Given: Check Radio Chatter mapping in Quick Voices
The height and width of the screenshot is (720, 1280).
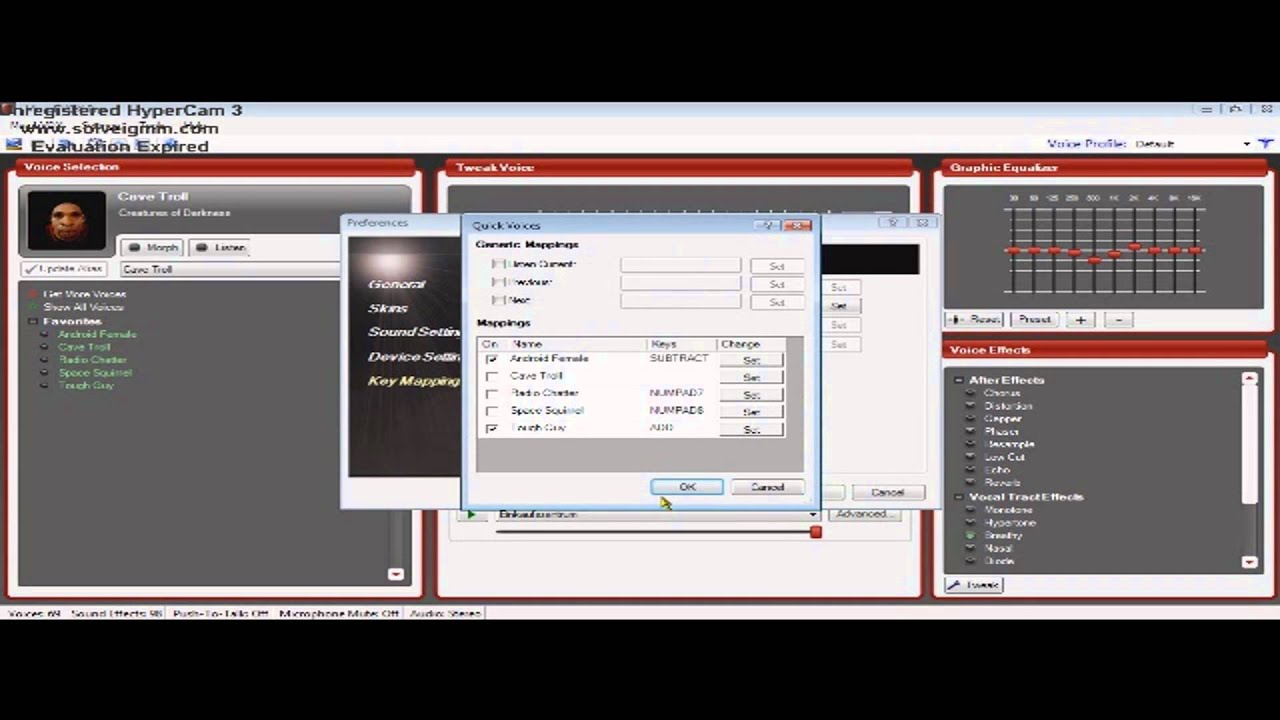Looking at the screenshot, I should click(x=491, y=394).
